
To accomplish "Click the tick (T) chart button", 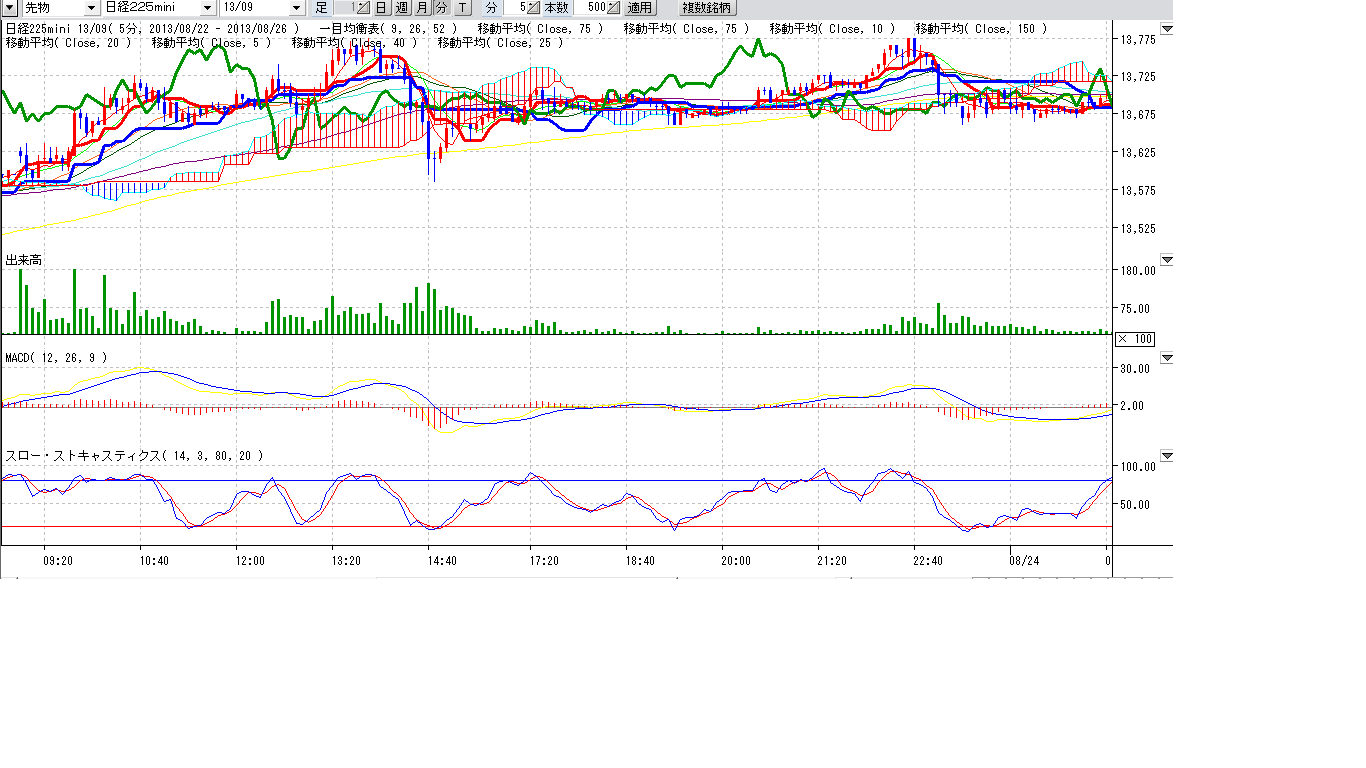I will (x=462, y=7).
